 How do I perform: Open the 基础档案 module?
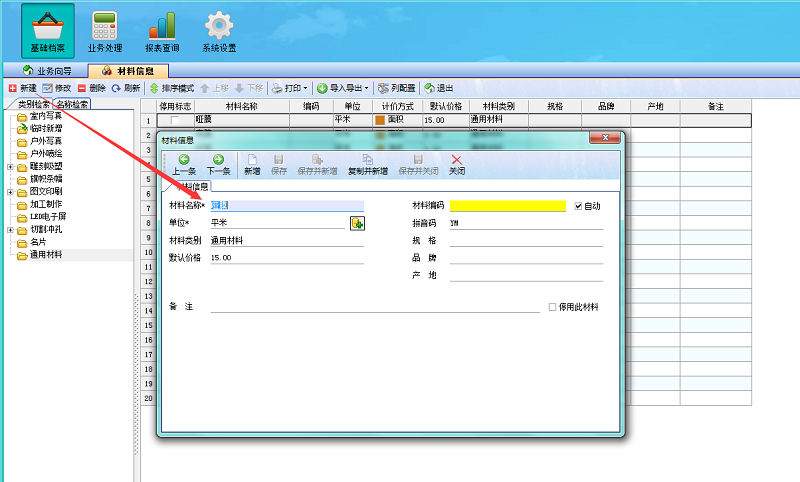coord(48,32)
